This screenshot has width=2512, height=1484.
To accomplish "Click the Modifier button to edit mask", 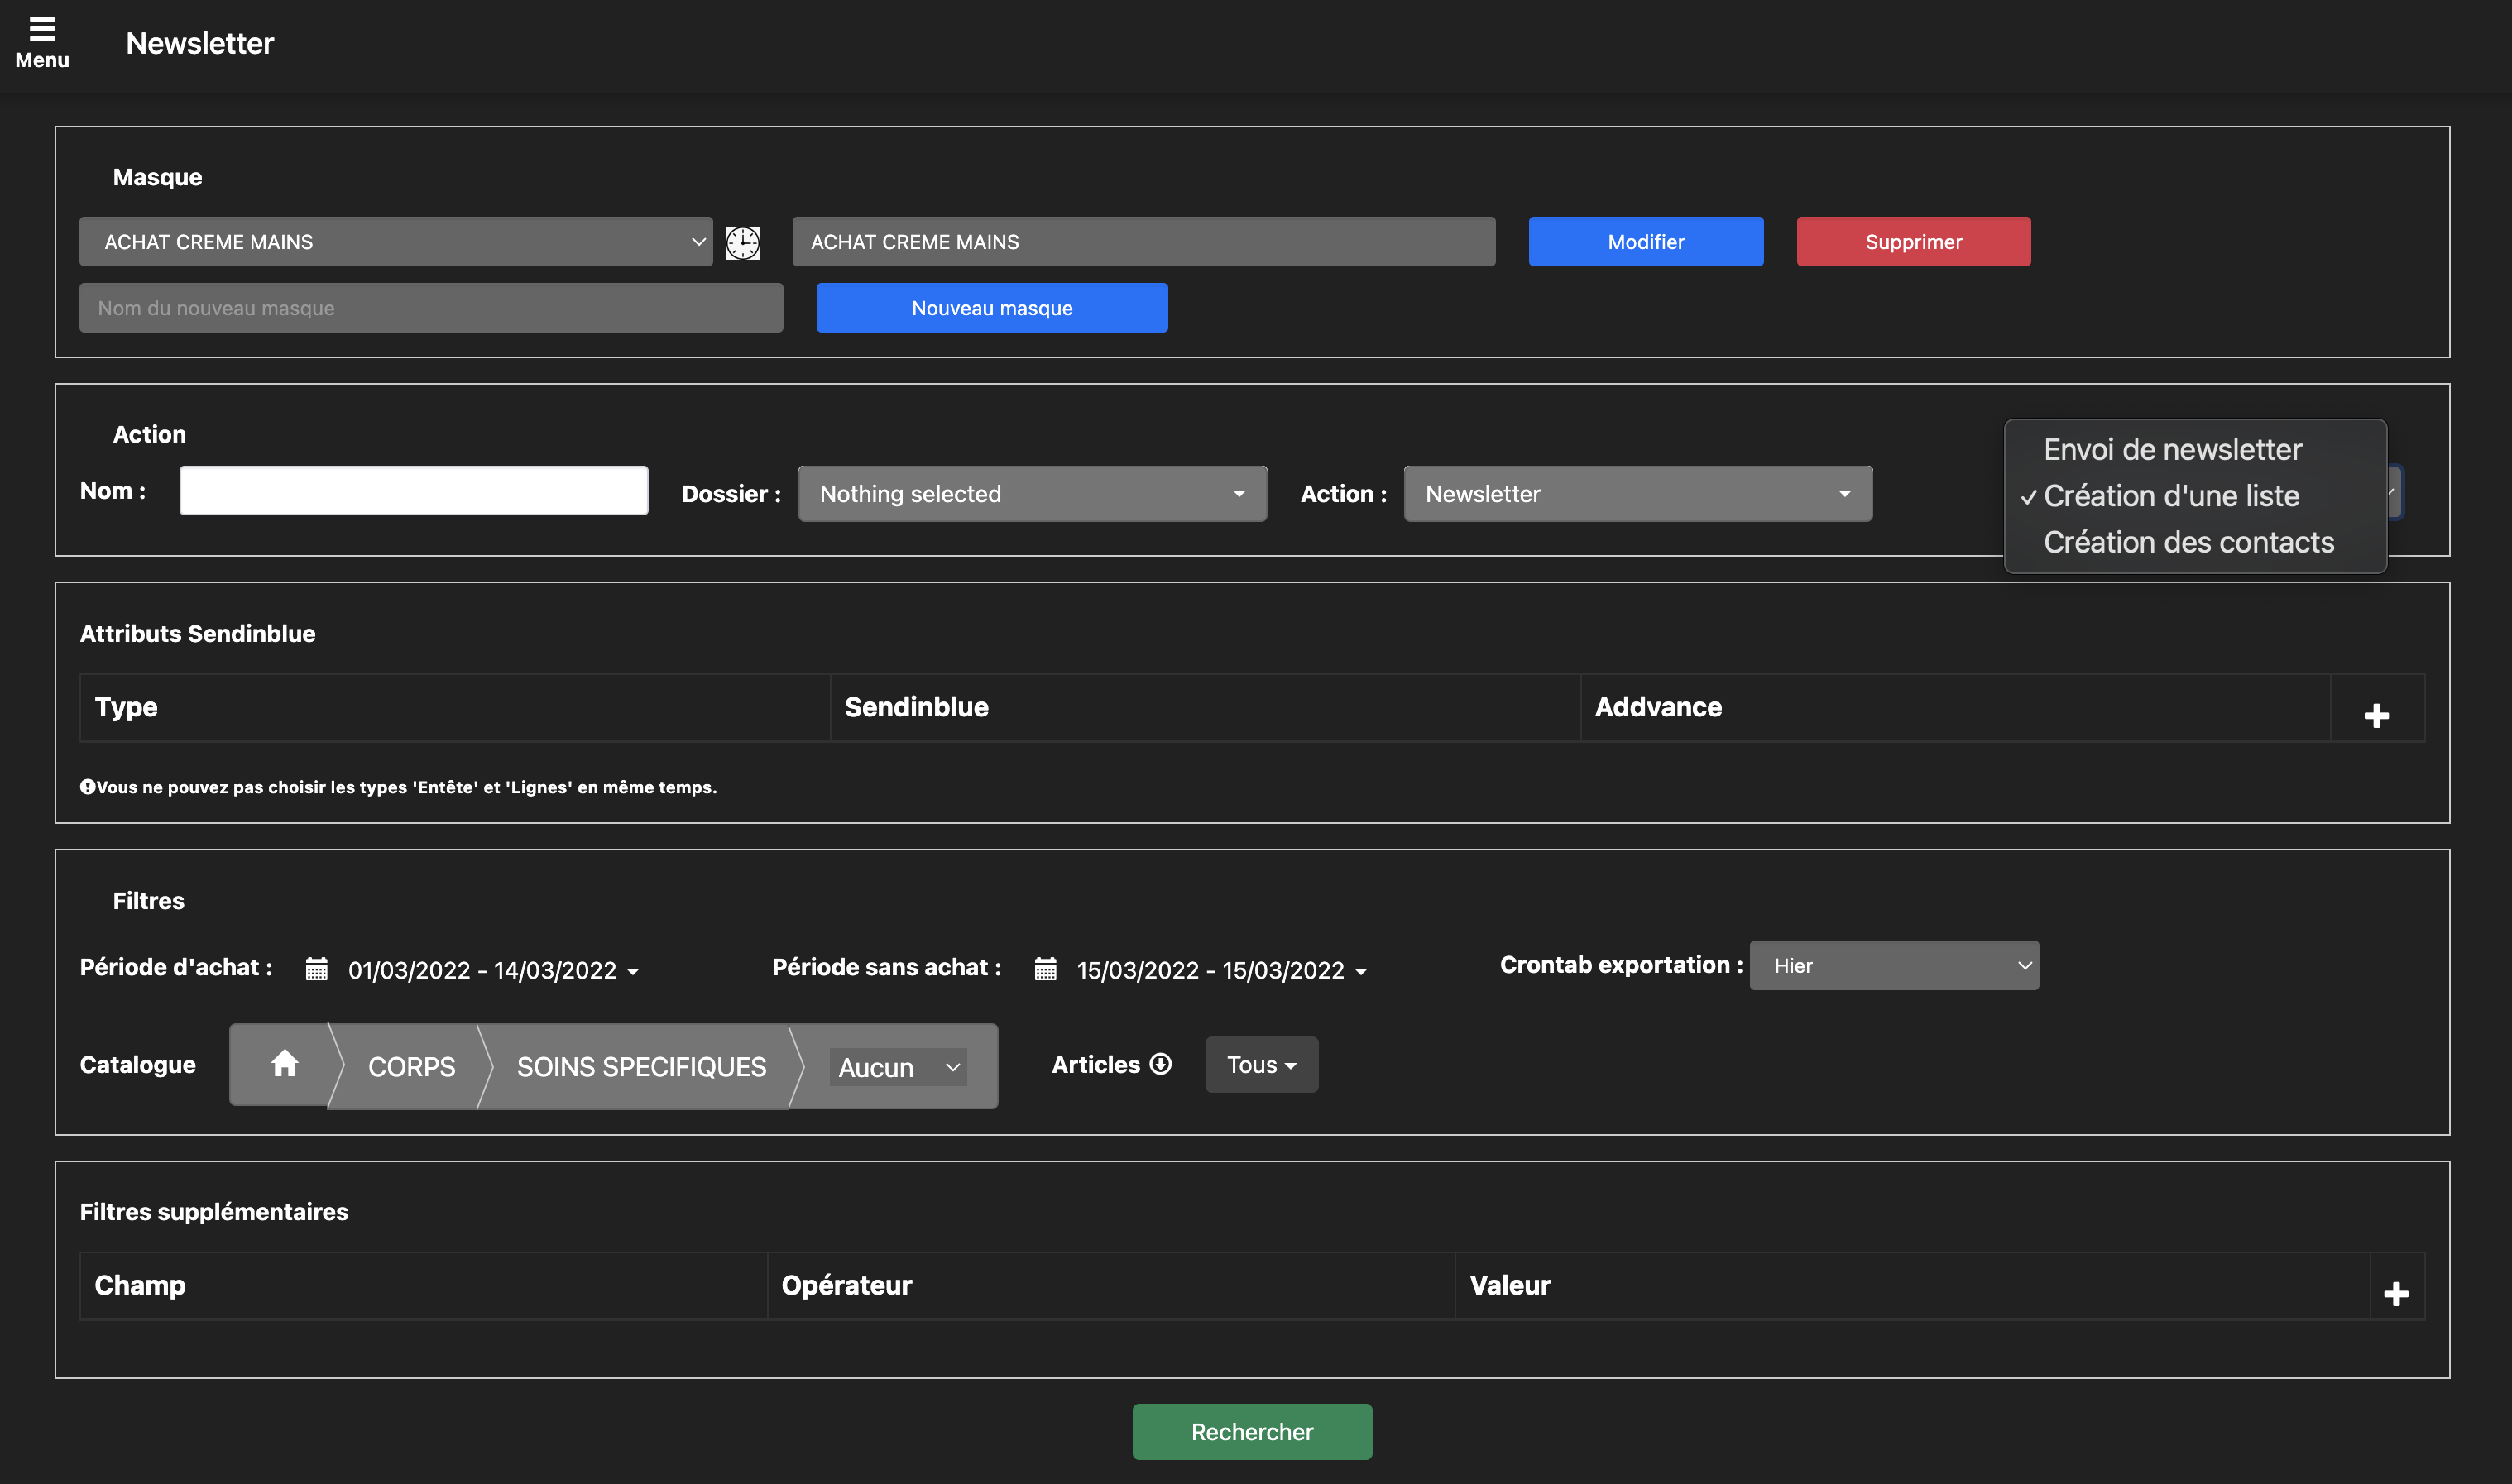I will (1645, 240).
